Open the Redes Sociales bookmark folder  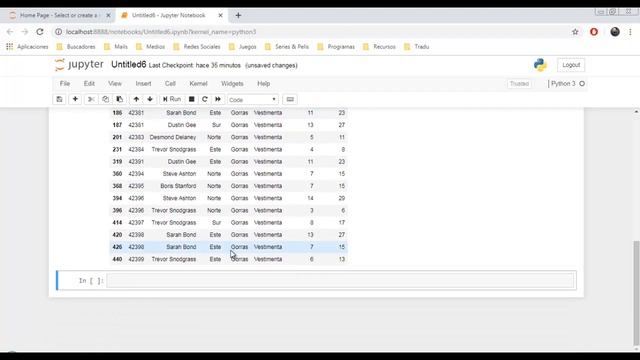[x=197, y=47]
